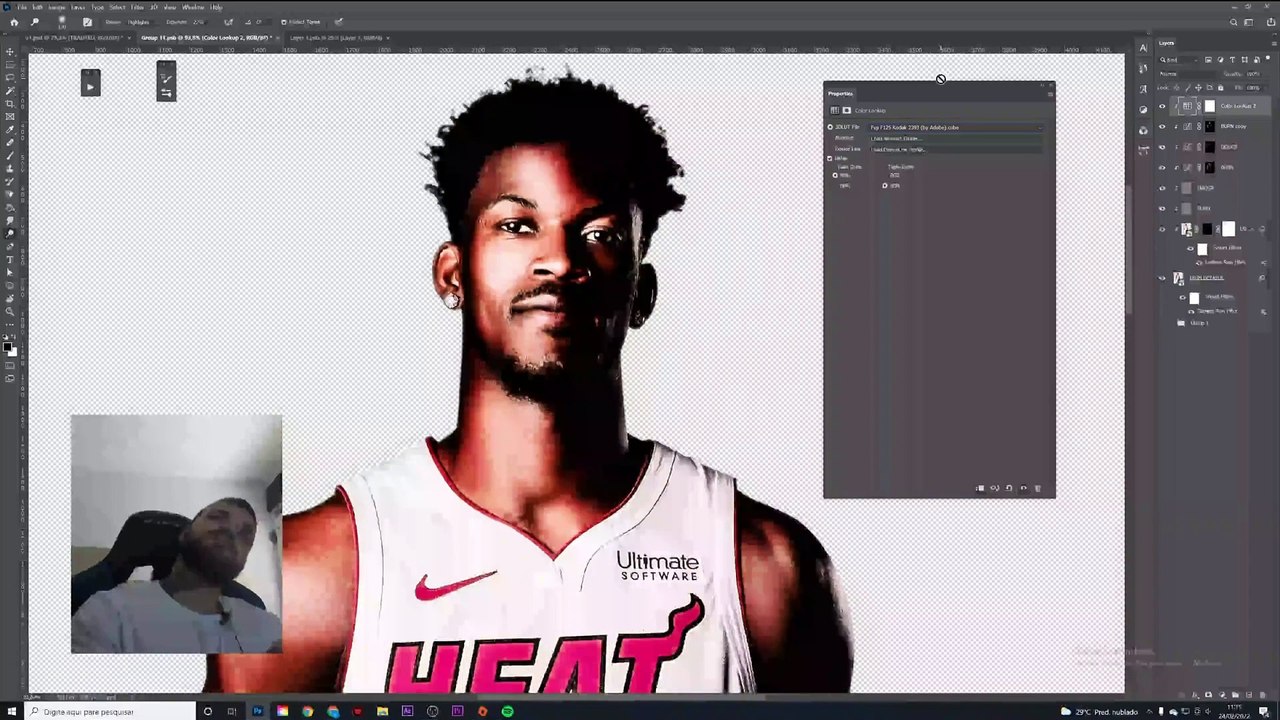Image resolution: width=1280 pixels, height=720 pixels.
Task: Select the RGB data order radio button
Action: (835, 175)
